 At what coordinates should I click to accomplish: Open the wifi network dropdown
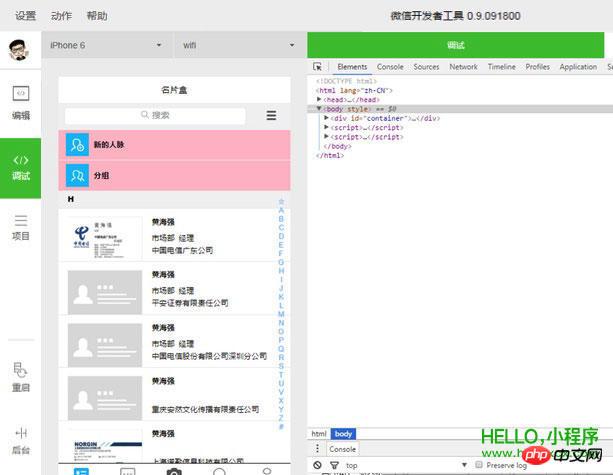(x=238, y=45)
